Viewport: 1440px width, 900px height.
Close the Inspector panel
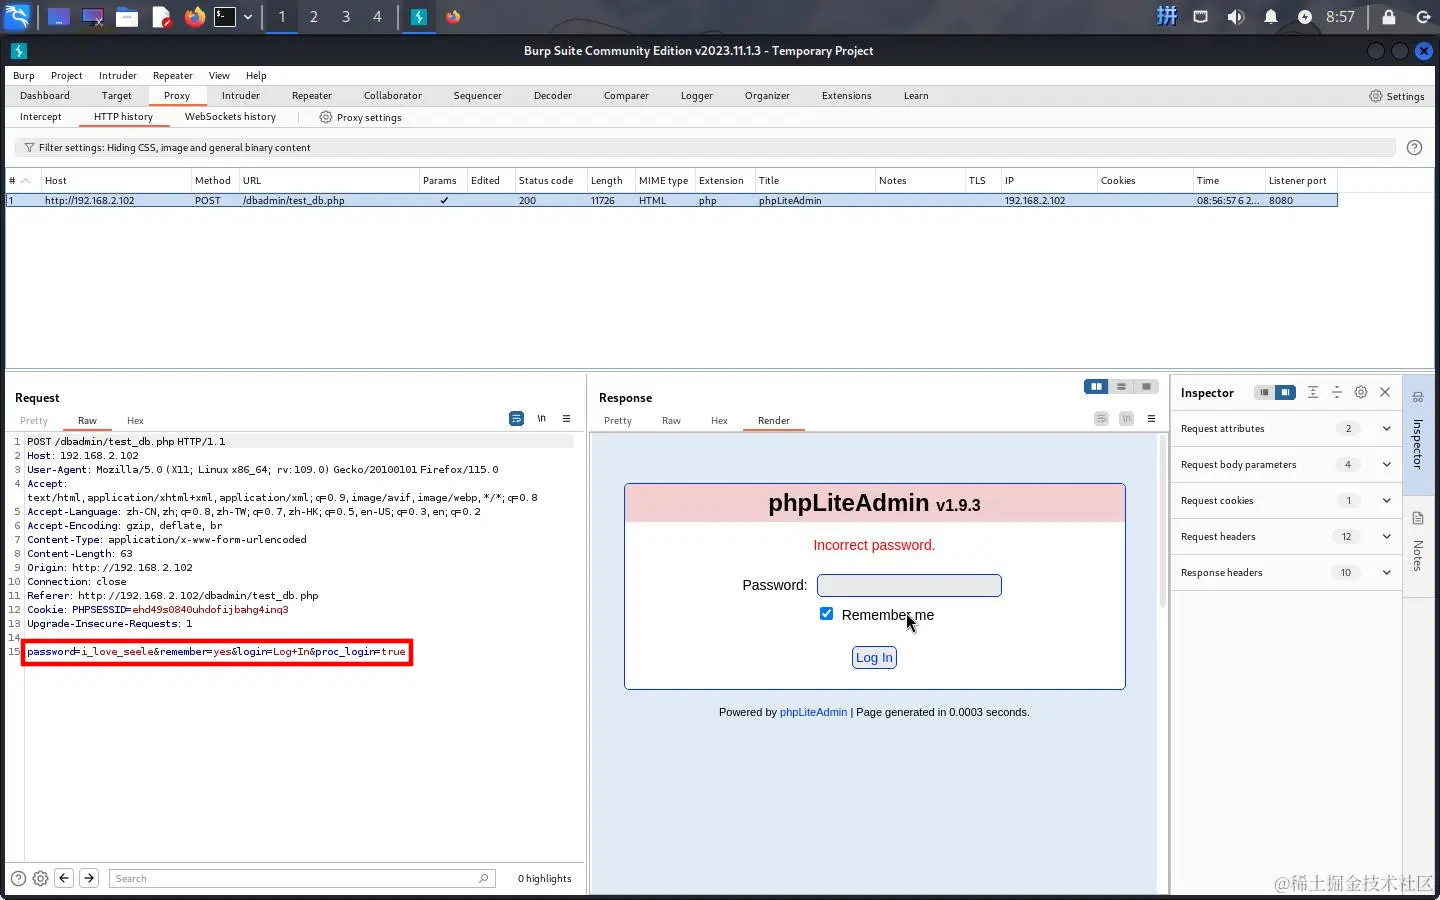[x=1385, y=393]
